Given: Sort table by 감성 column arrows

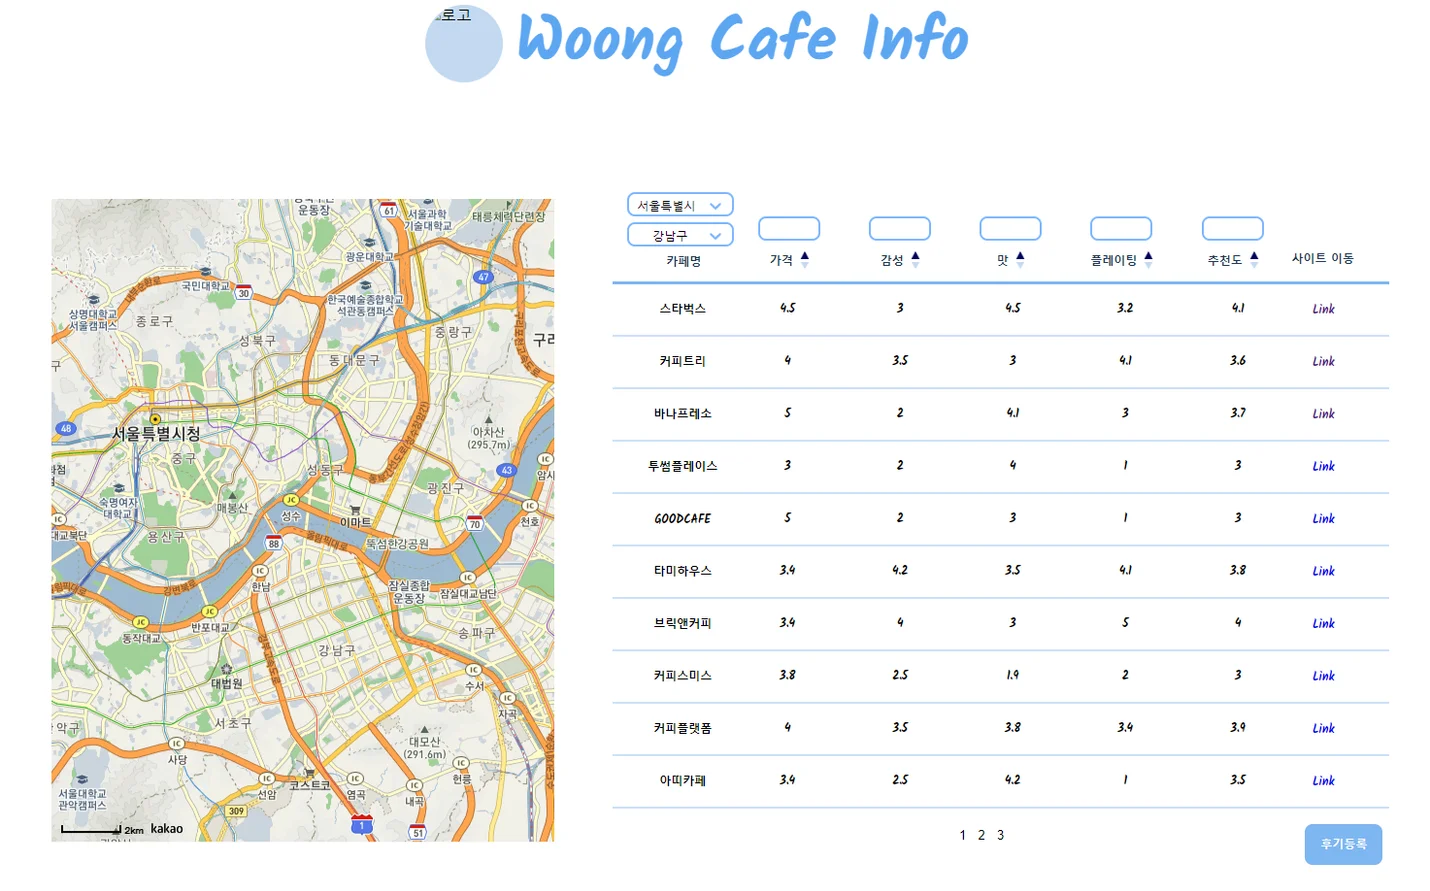Looking at the screenshot, I should [x=915, y=260].
